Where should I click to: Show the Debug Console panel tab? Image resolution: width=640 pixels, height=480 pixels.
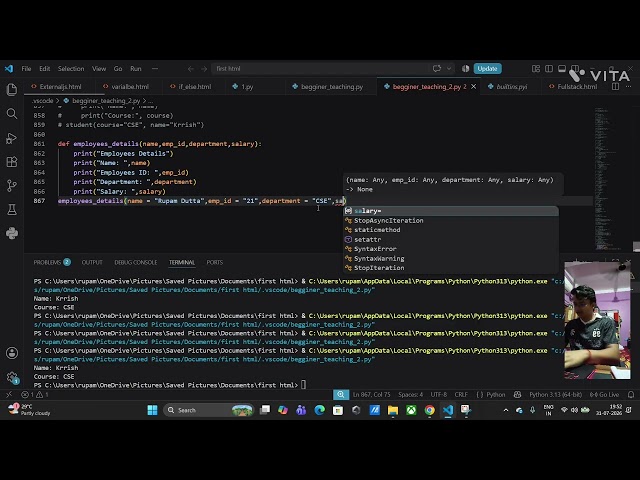pyautogui.click(x=136, y=262)
